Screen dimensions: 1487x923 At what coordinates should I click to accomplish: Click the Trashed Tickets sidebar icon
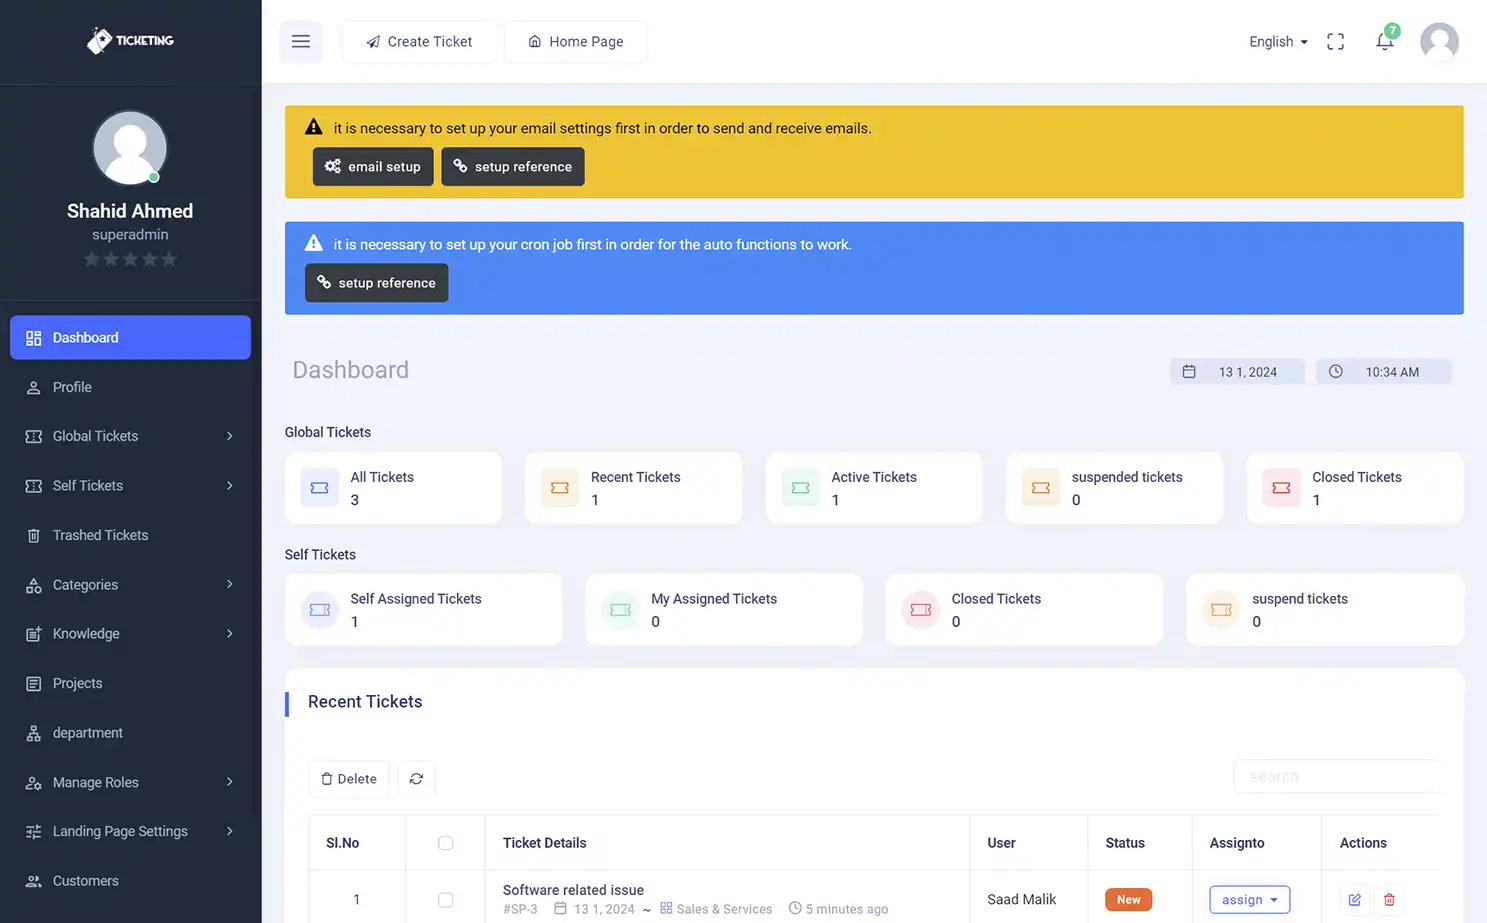pyautogui.click(x=33, y=535)
